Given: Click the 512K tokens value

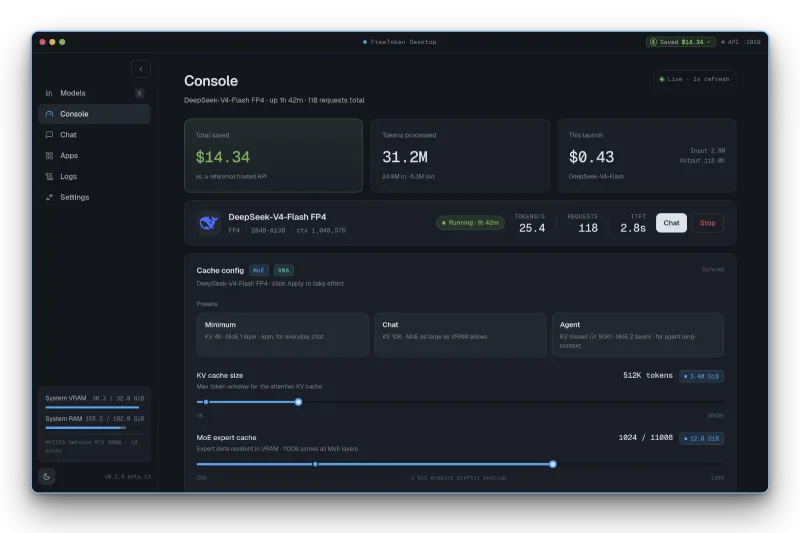Looking at the screenshot, I should (648, 375).
